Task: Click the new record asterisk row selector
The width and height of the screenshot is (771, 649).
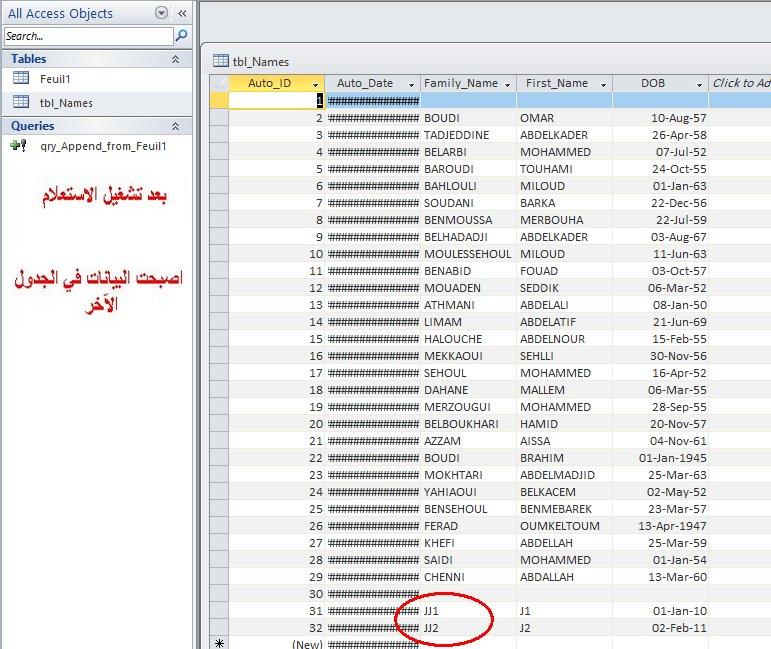Action: (219, 643)
